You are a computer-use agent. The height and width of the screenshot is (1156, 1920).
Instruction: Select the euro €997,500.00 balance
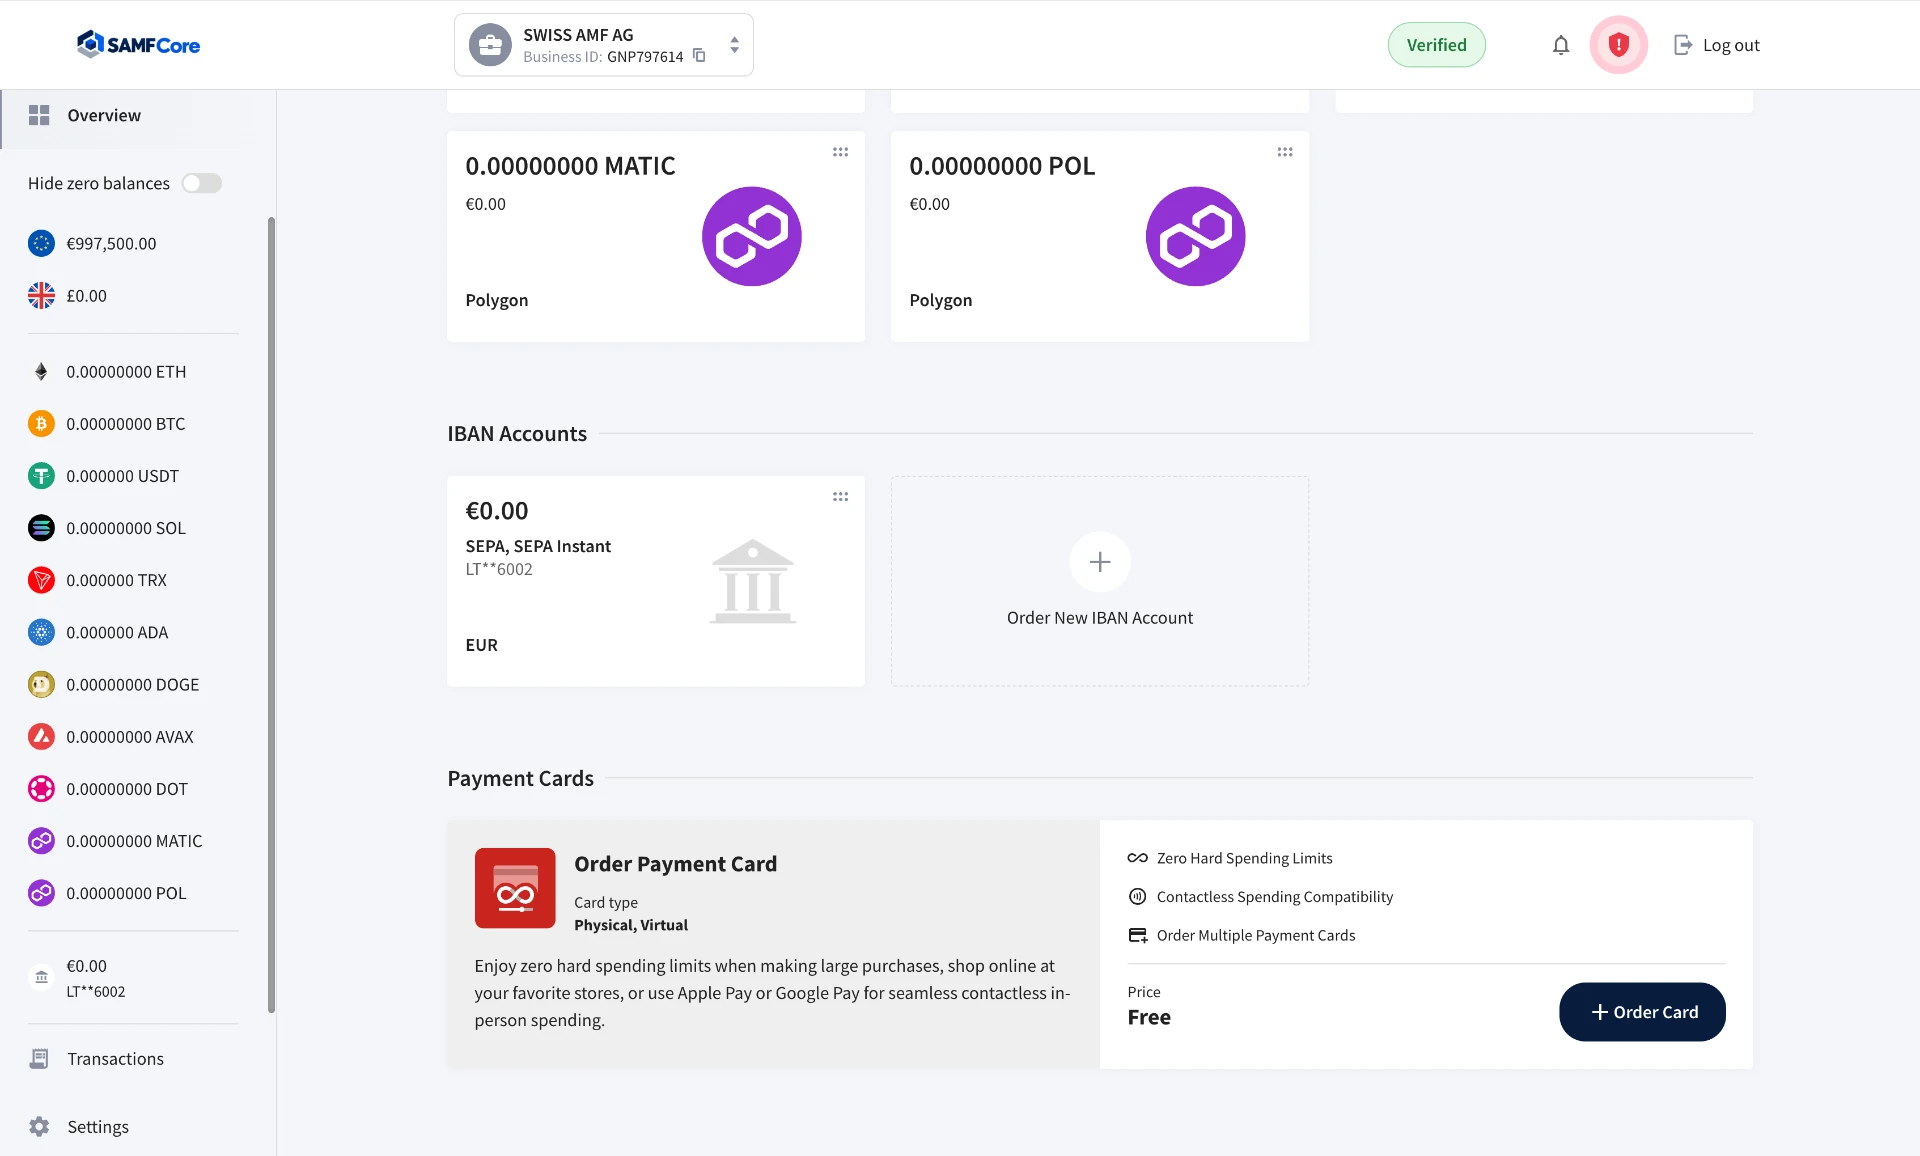click(92, 243)
